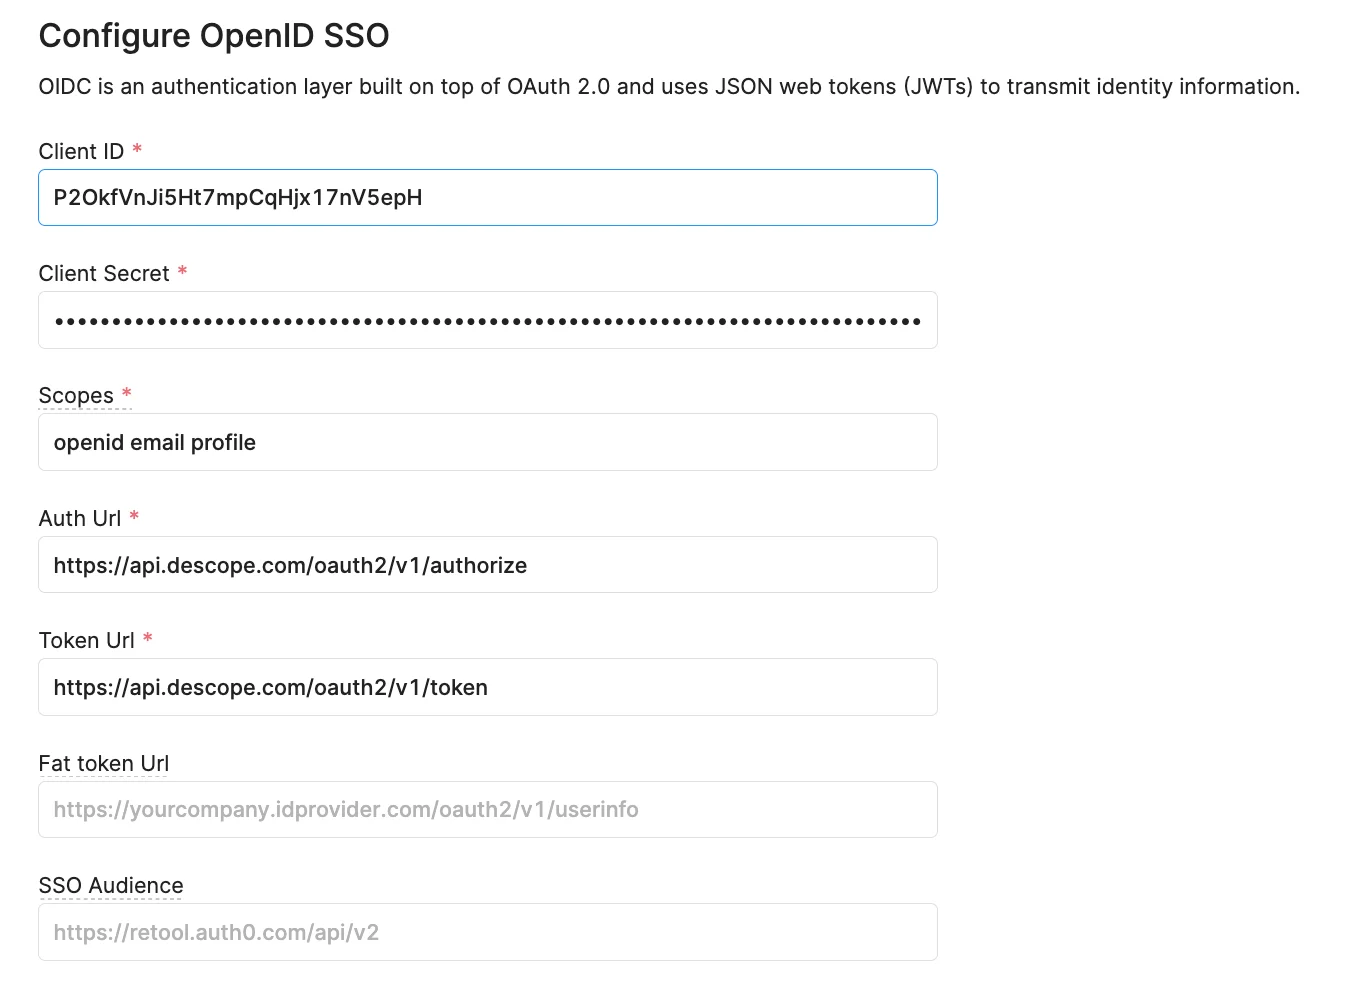Click the SSO Audience underlined label
The width and height of the screenshot is (1348, 1004).
110,885
